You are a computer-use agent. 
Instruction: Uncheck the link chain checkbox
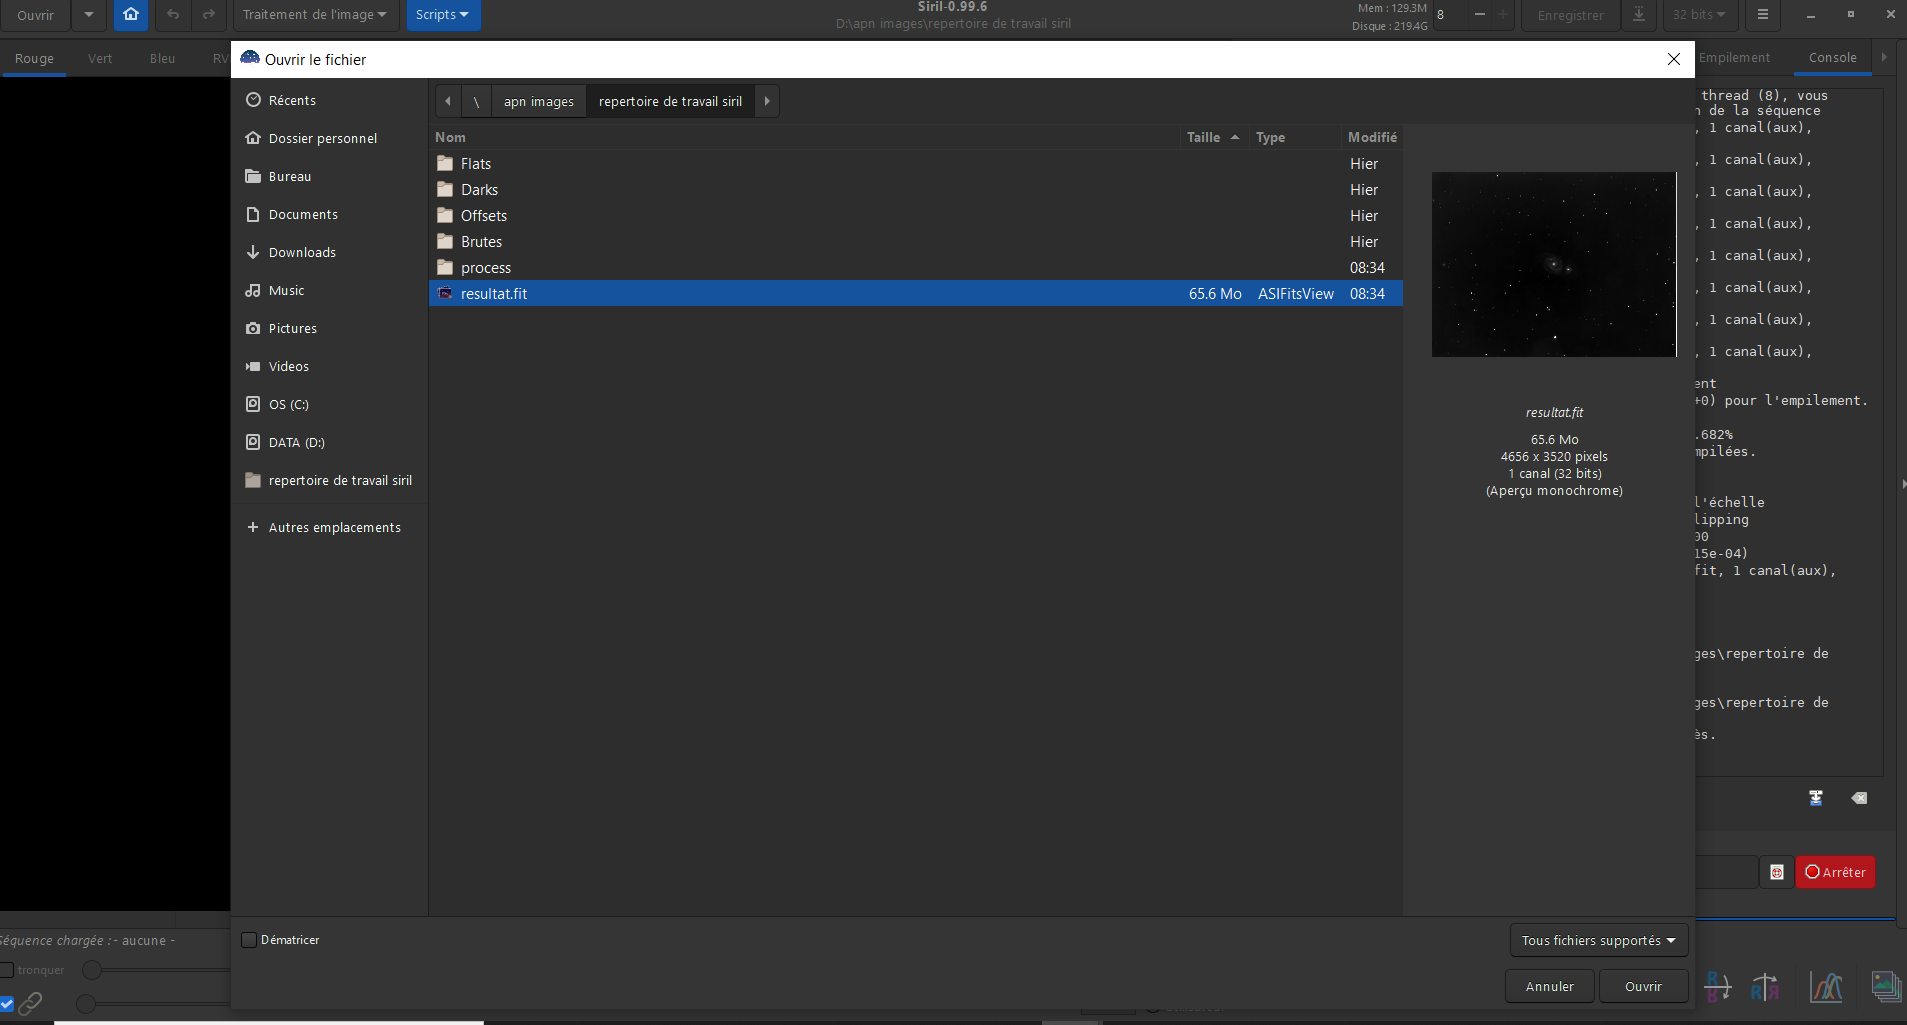pos(7,1003)
